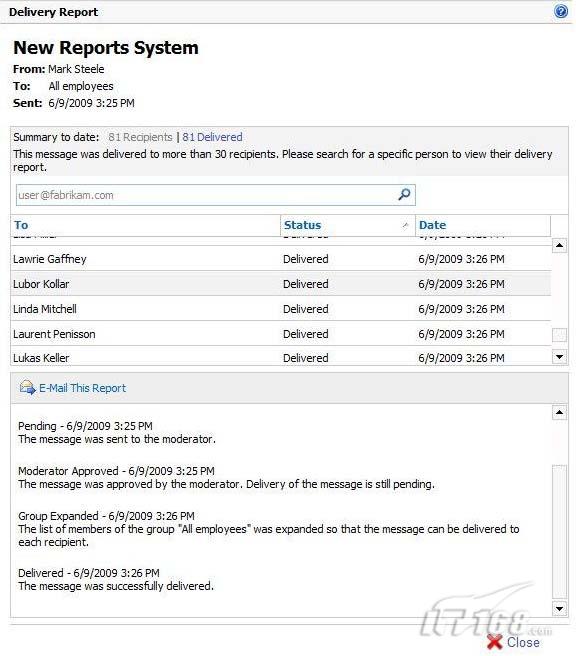Click details pane scroll down arrow
The height and width of the screenshot is (656, 576).
click(559, 608)
